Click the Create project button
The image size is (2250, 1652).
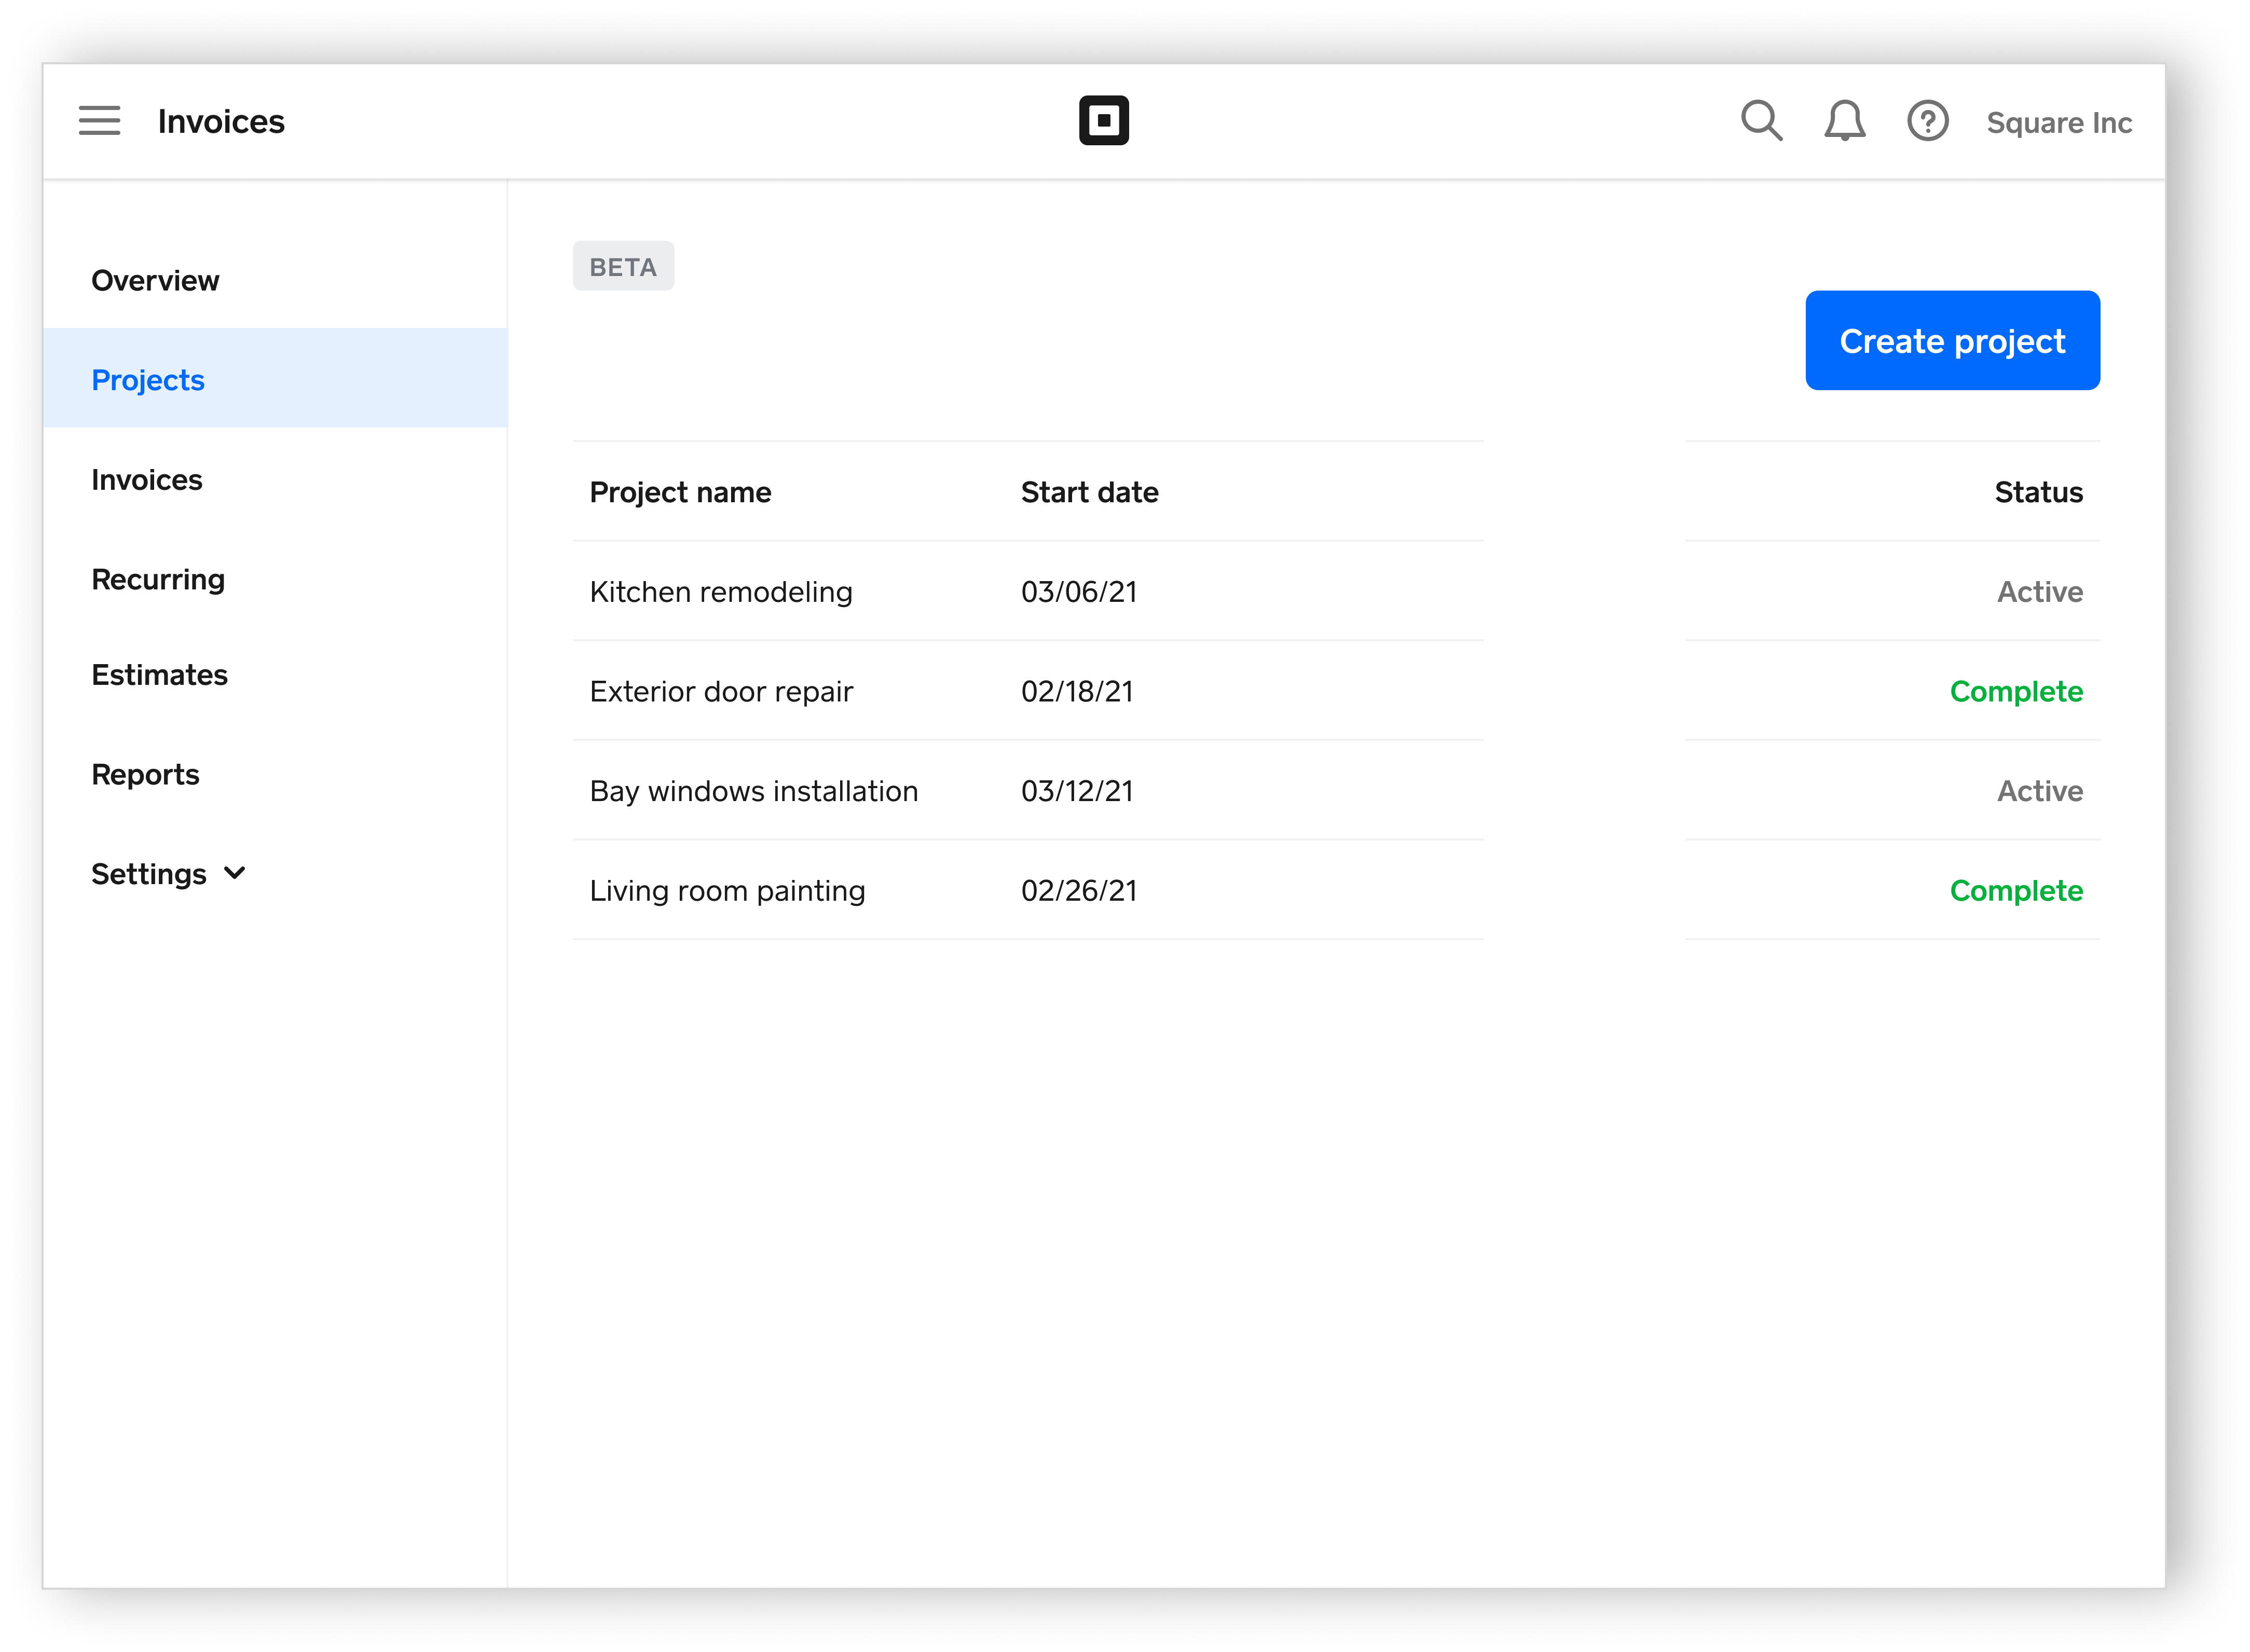tap(1951, 341)
